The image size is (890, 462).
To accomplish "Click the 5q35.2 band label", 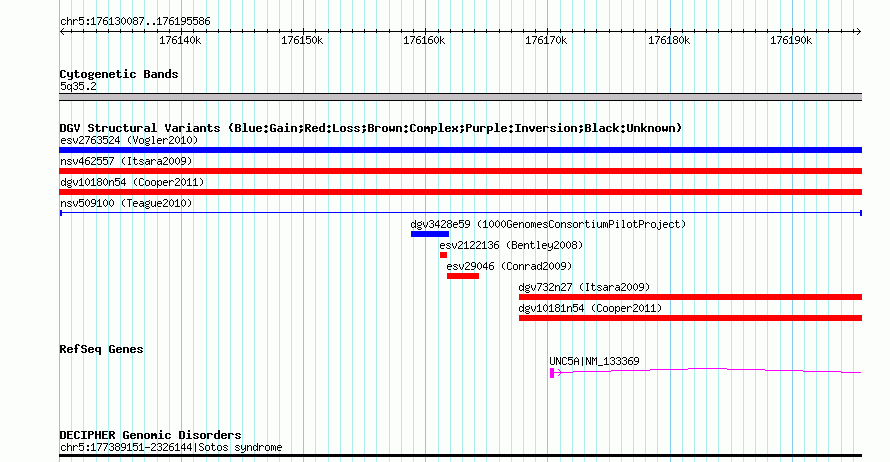I will [78, 86].
